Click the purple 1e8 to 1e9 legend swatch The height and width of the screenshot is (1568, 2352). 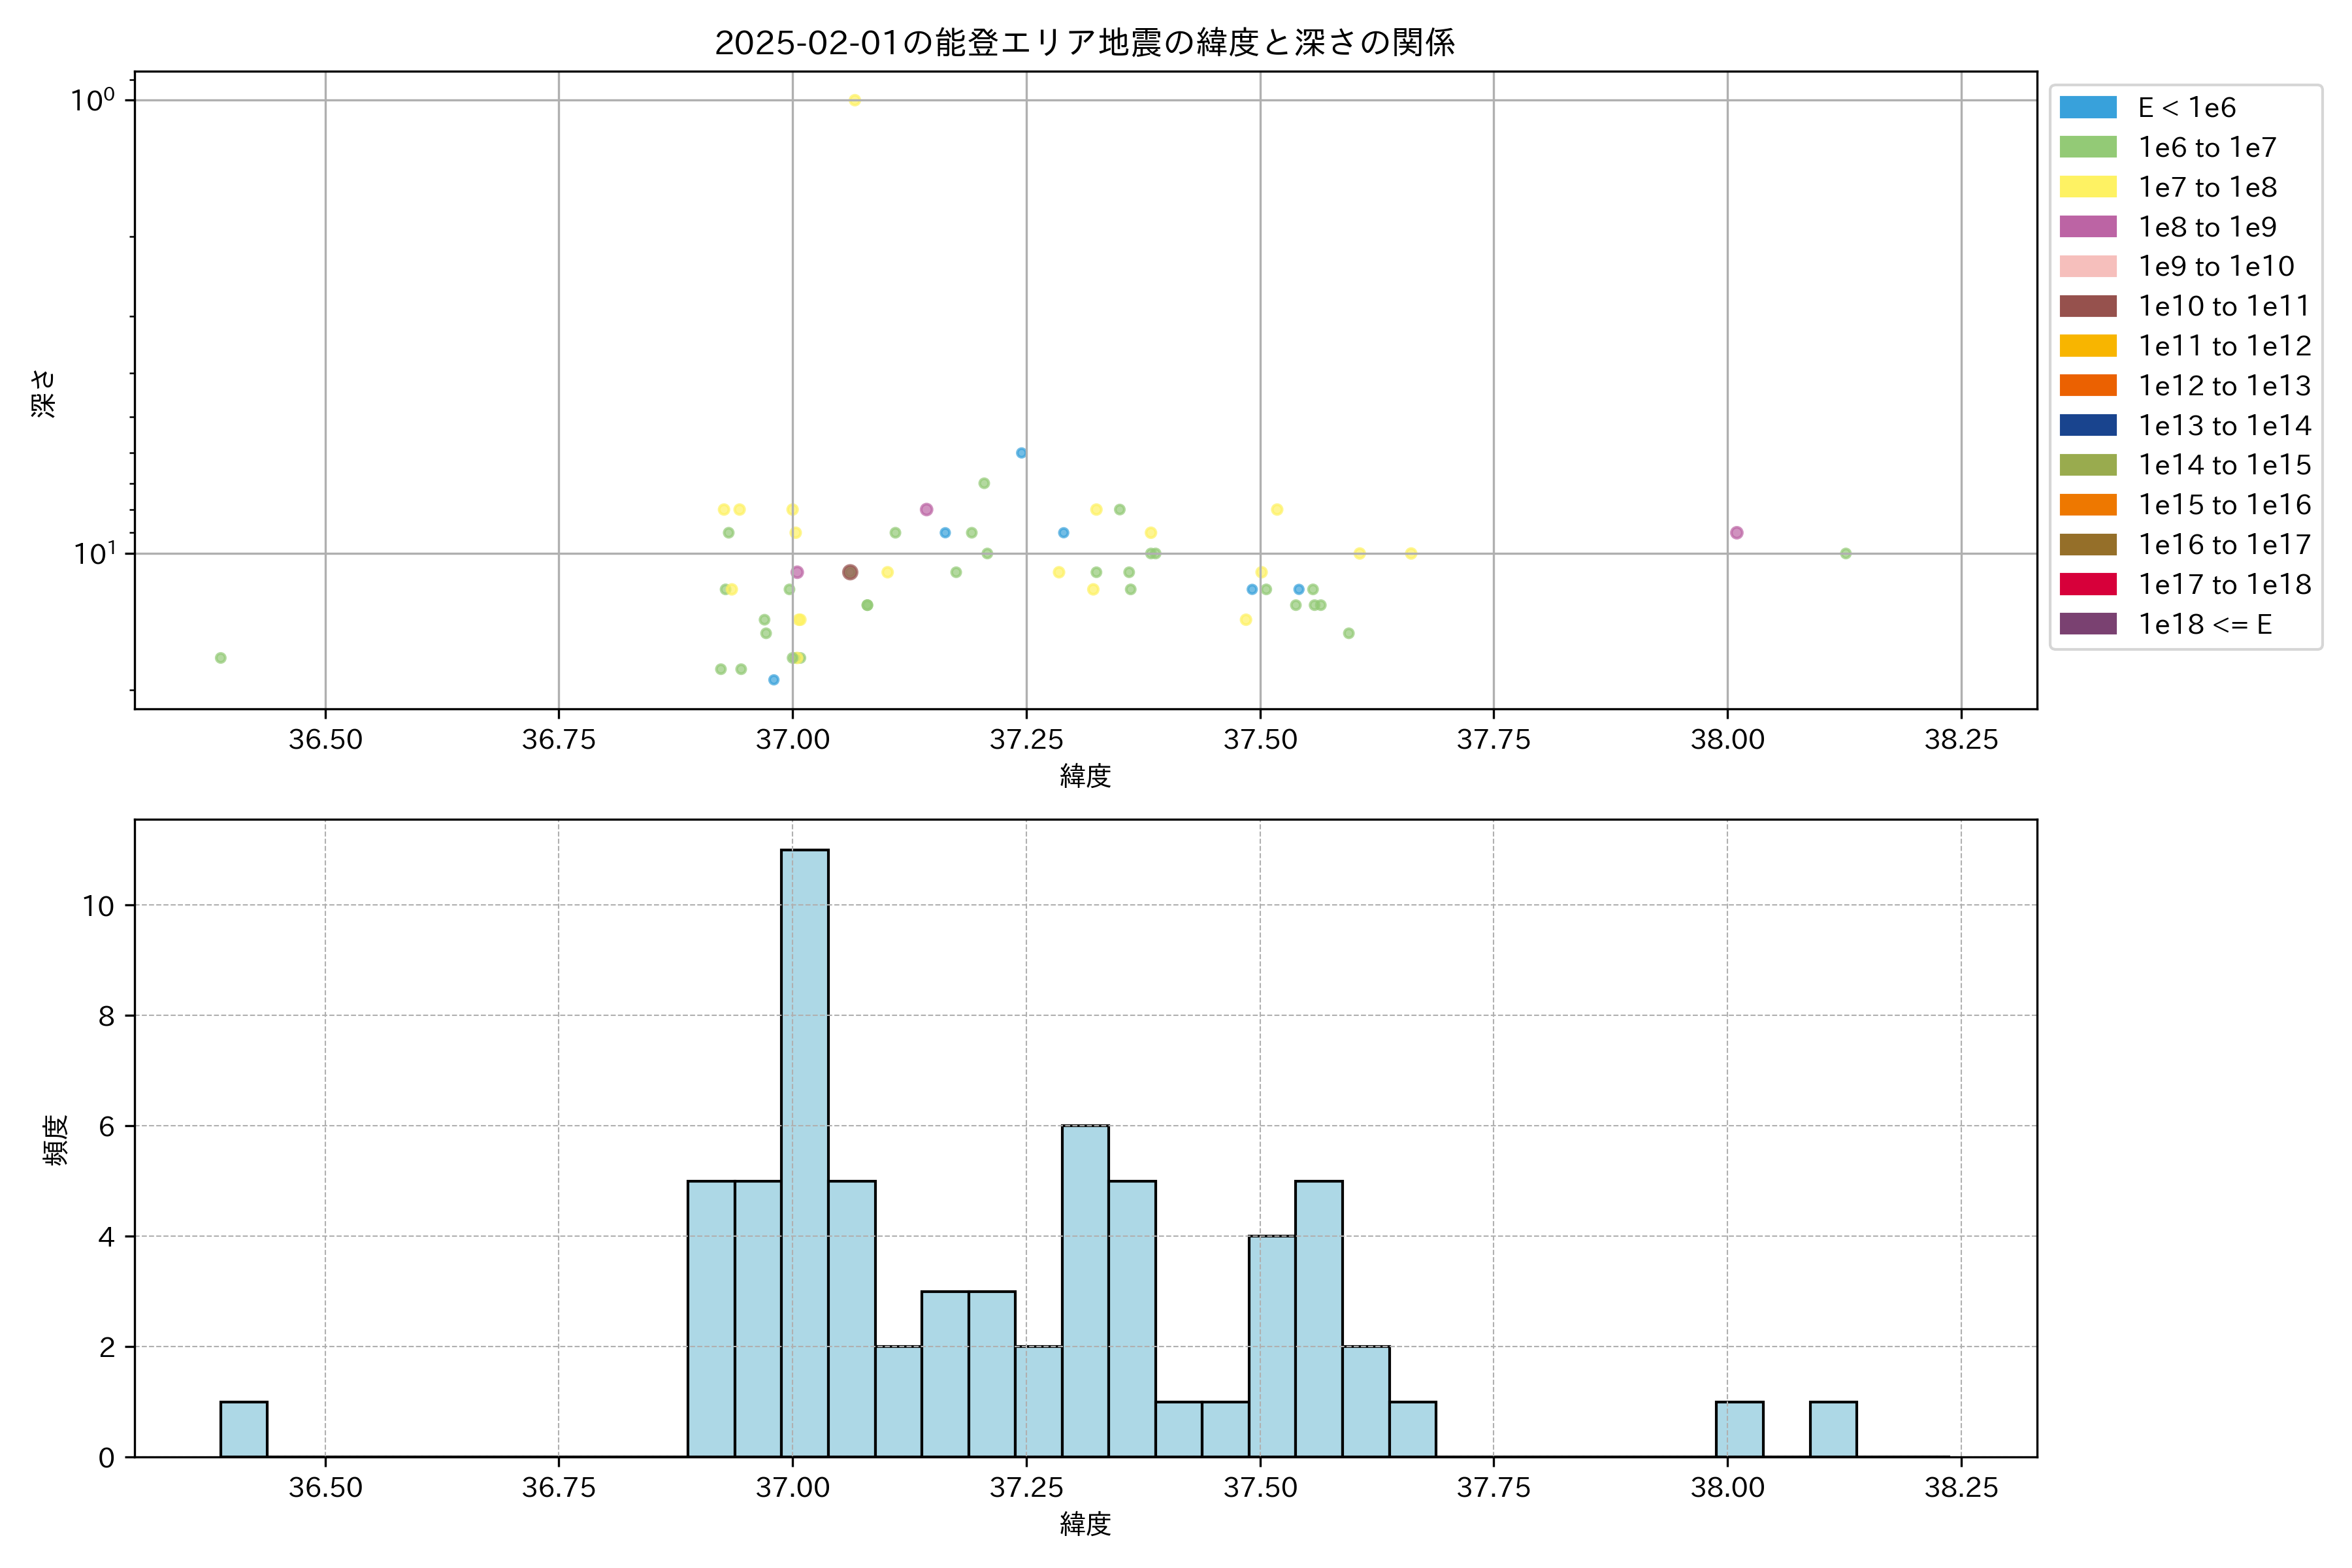2087,227
